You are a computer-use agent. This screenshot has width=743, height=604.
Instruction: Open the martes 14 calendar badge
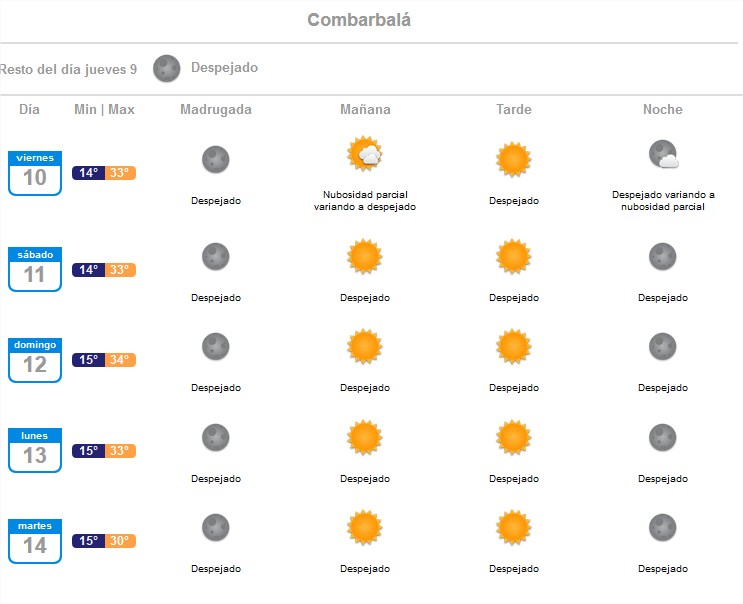[x=35, y=541]
